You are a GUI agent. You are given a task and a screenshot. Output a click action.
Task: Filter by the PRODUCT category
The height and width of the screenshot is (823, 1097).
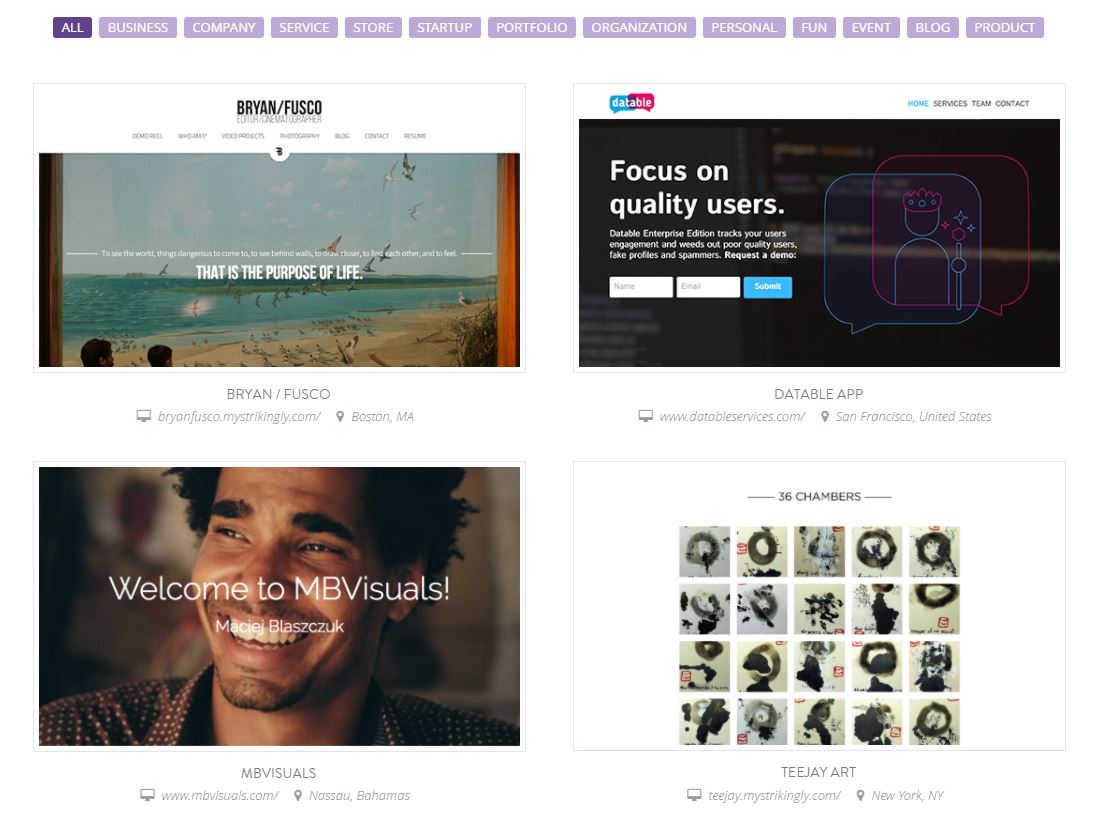[1004, 27]
